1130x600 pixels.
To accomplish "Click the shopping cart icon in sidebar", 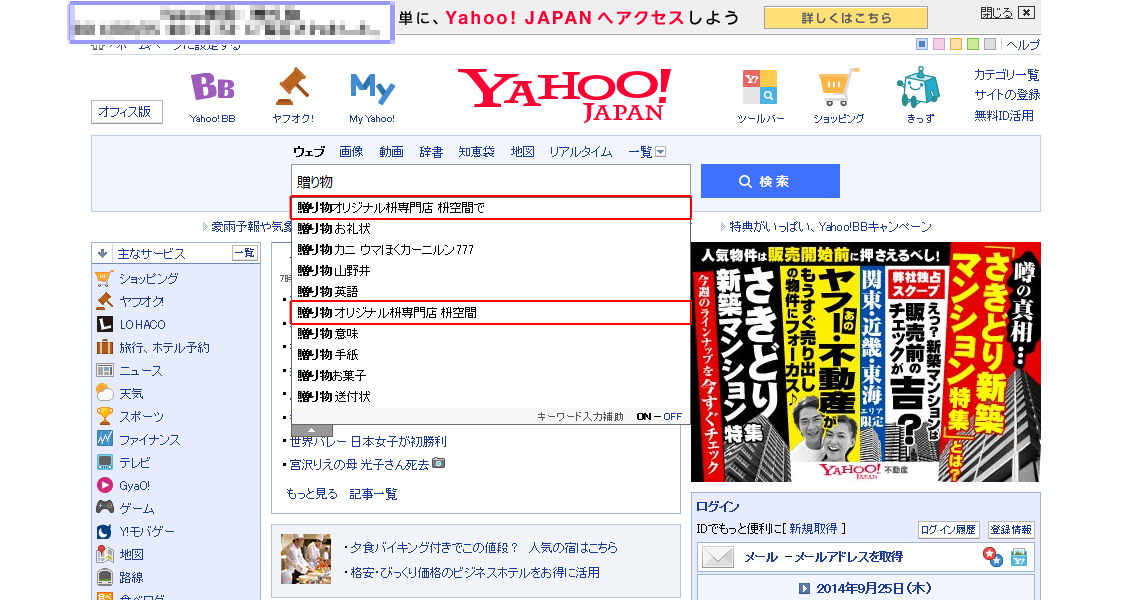I will click(x=104, y=278).
